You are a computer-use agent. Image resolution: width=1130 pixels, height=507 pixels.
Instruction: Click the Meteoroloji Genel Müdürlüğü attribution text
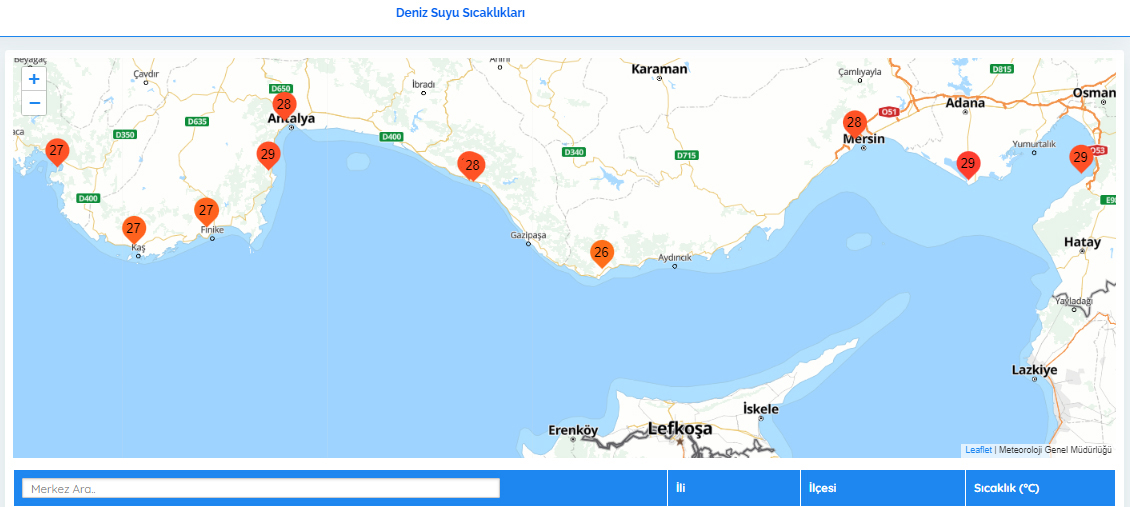[1055, 450]
